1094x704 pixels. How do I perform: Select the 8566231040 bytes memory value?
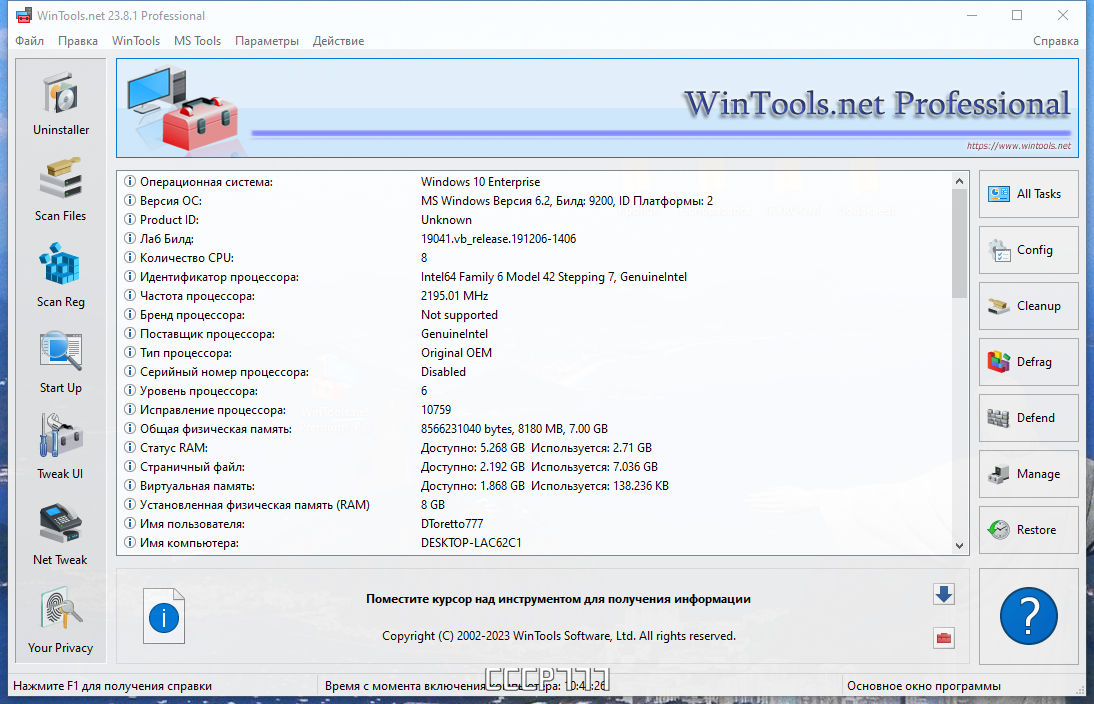[x=514, y=428]
